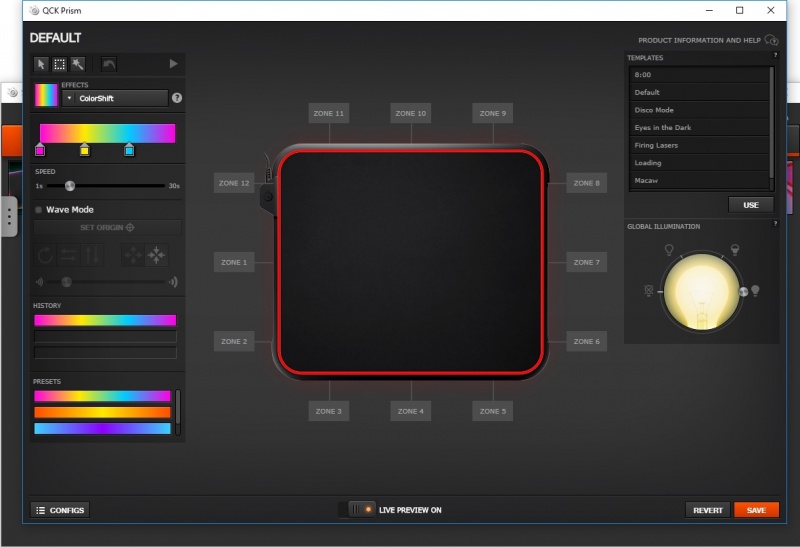Click the dim outline bulb icon
Viewport: 800px width, 547px height.
click(x=669, y=250)
